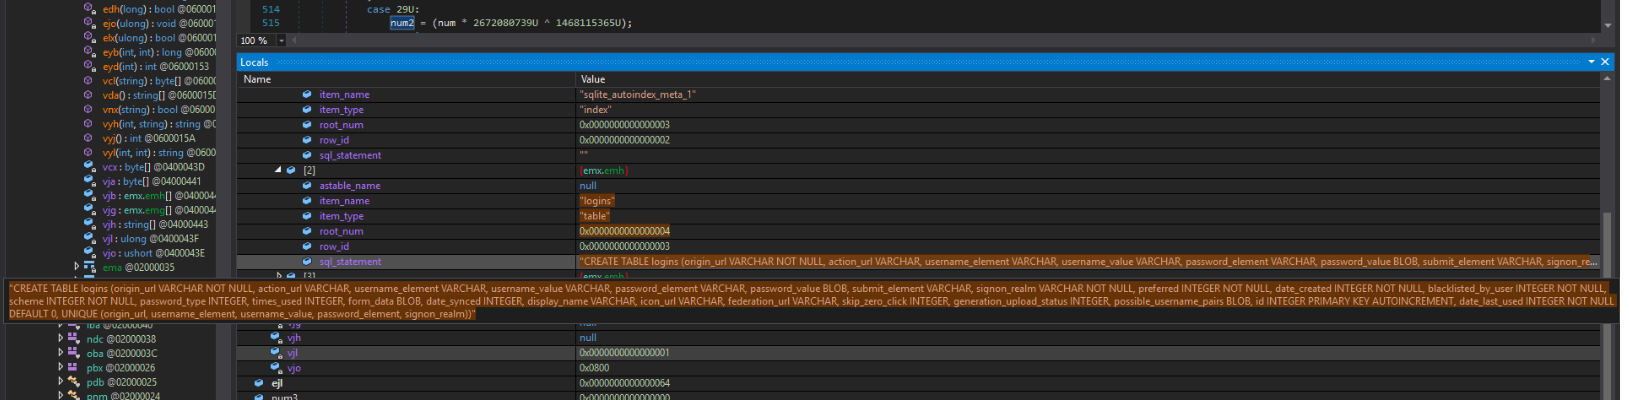Select the sql_statement row in Locals
This screenshot has width=1629, height=400.
[x=350, y=262]
